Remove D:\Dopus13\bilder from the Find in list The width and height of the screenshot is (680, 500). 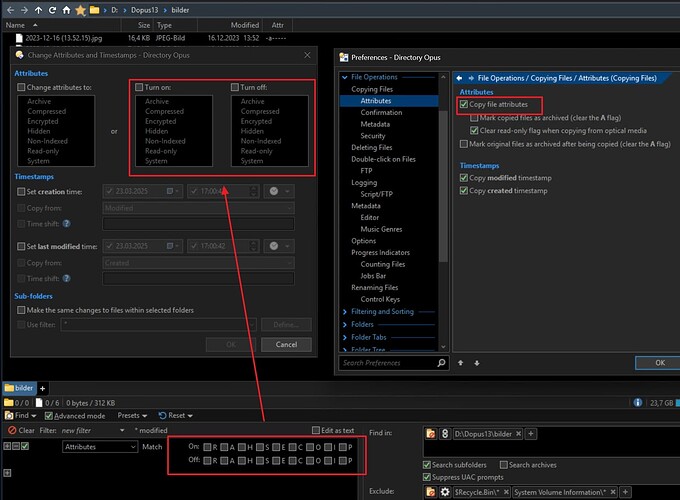518,434
